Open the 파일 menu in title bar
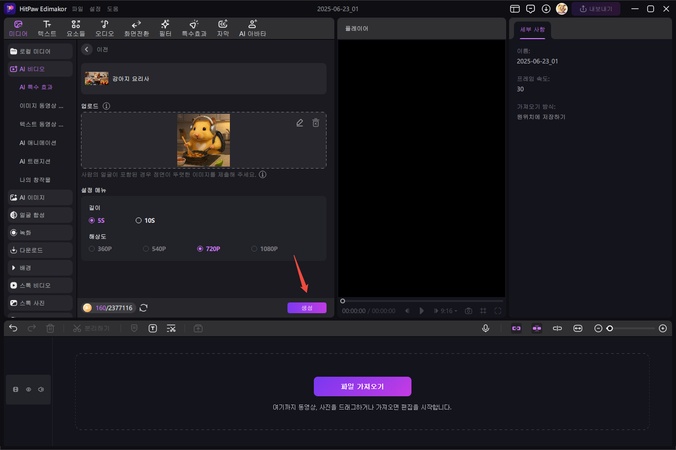The width and height of the screenshot is (676, 450). pos(78,9)
